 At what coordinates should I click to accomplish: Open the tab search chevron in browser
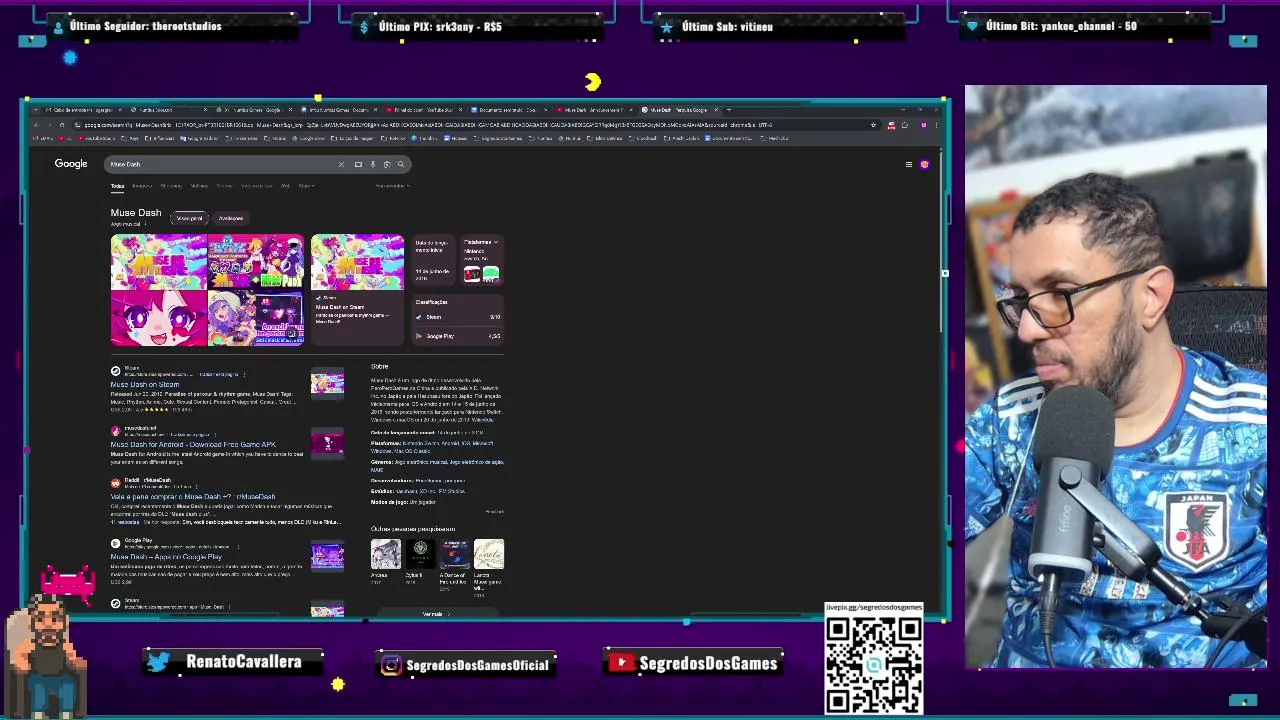pos(38,109)
